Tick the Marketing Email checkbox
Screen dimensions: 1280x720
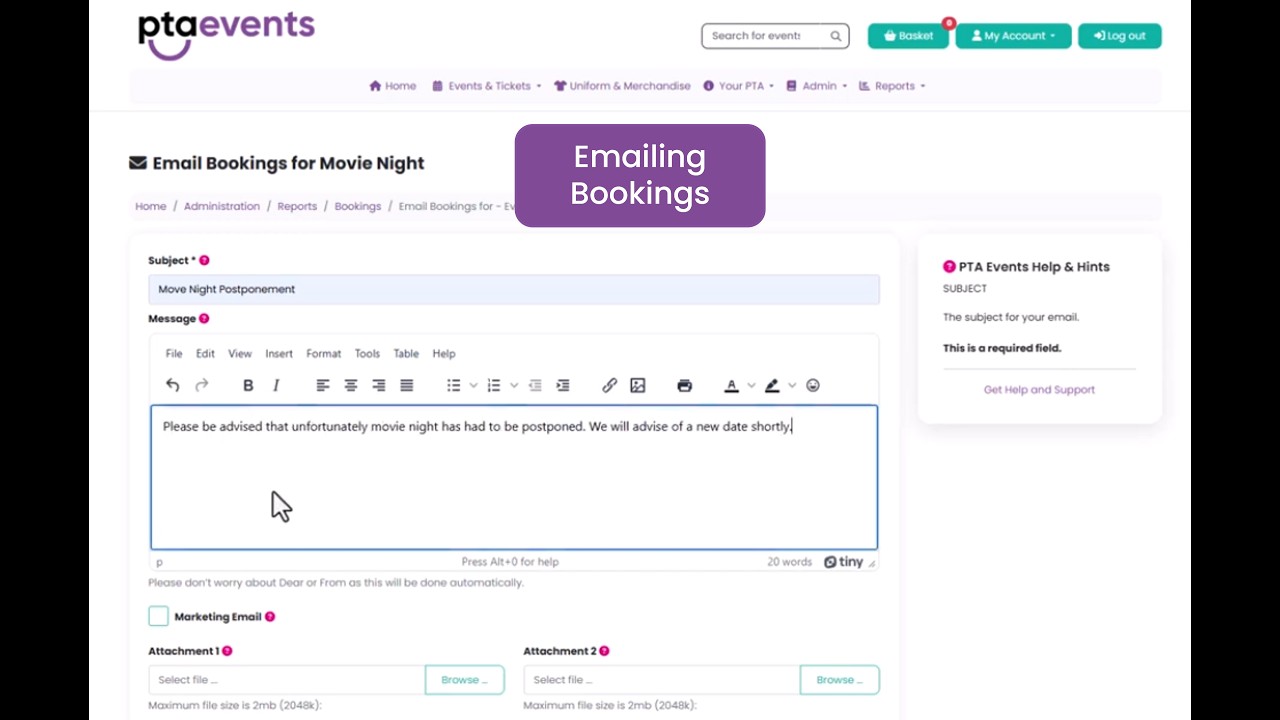pyautogui.click(x=158, y=616)
